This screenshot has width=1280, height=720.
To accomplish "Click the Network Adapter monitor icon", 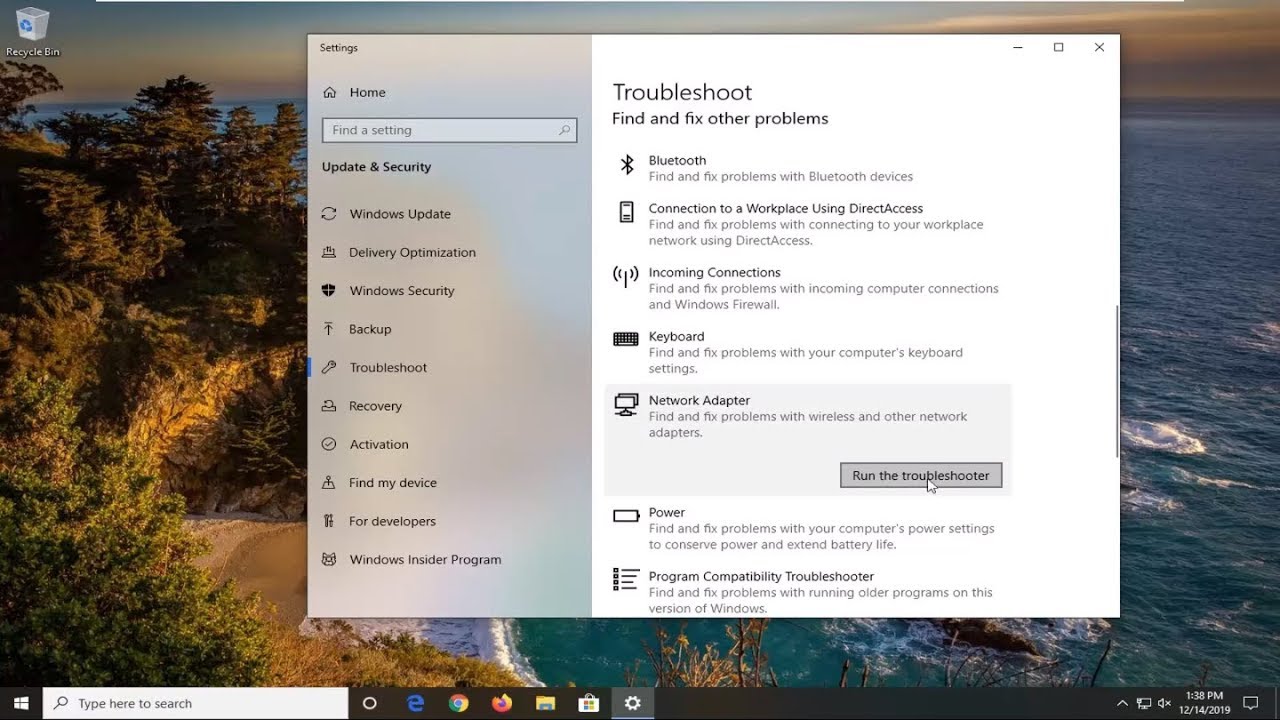I will click(x=626, y=404).
